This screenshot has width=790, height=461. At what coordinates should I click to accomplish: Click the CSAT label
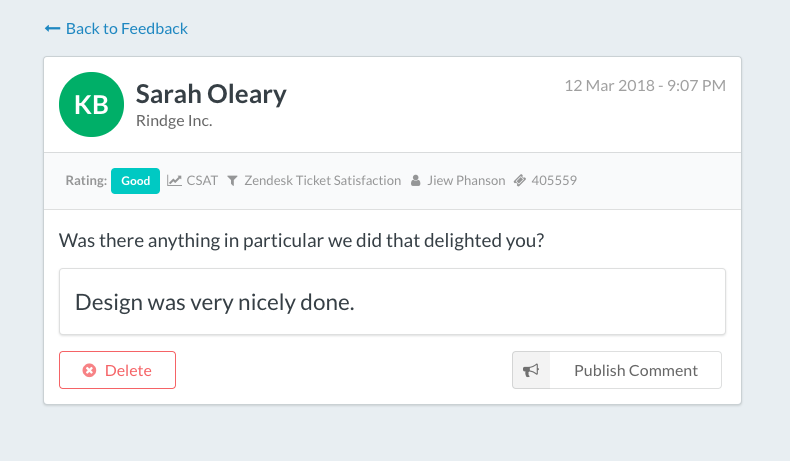pyautogui.click(x=202, y=181)
